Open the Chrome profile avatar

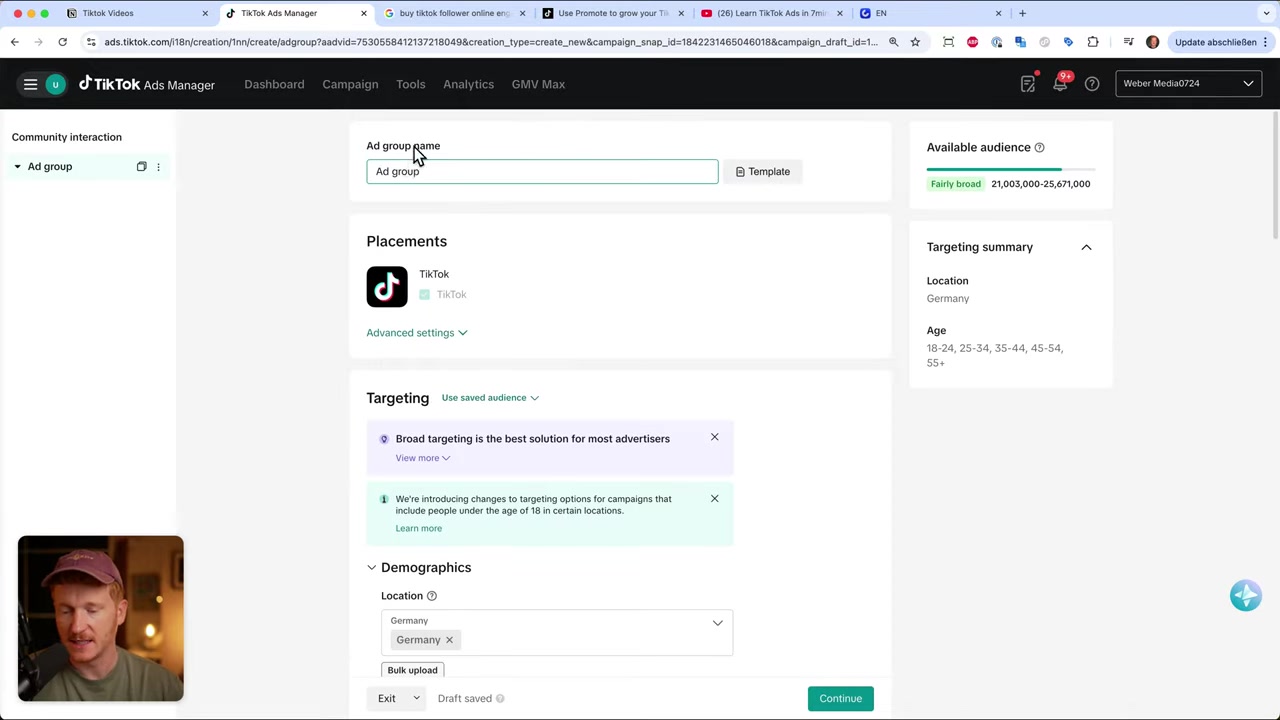pos(1152,42)
